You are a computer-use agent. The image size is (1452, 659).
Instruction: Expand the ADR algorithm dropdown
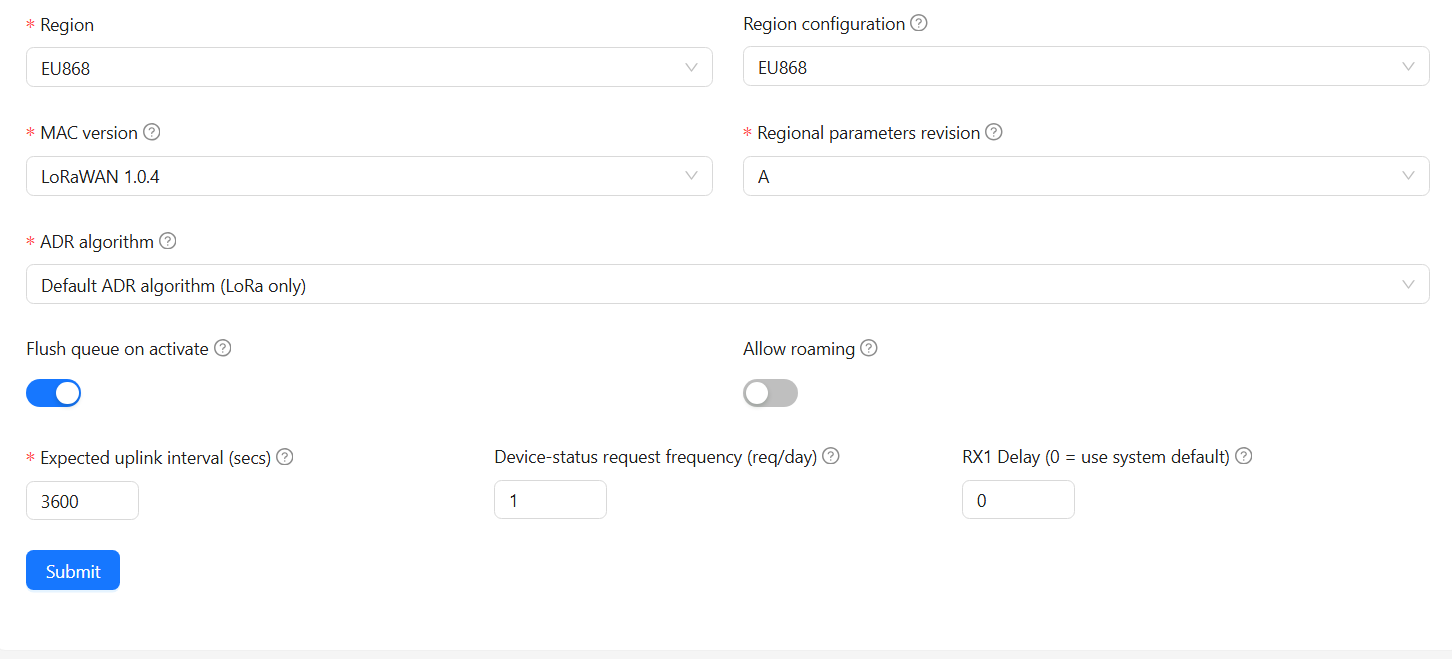(727, 285)
